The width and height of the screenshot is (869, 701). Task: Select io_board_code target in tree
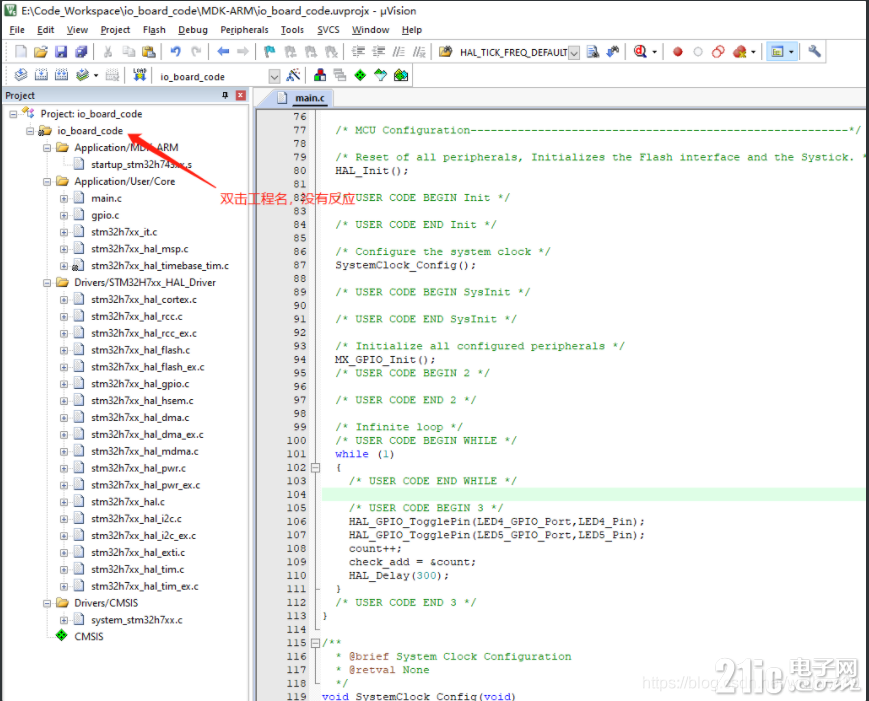pyautogui.click(x=90, y=131)
